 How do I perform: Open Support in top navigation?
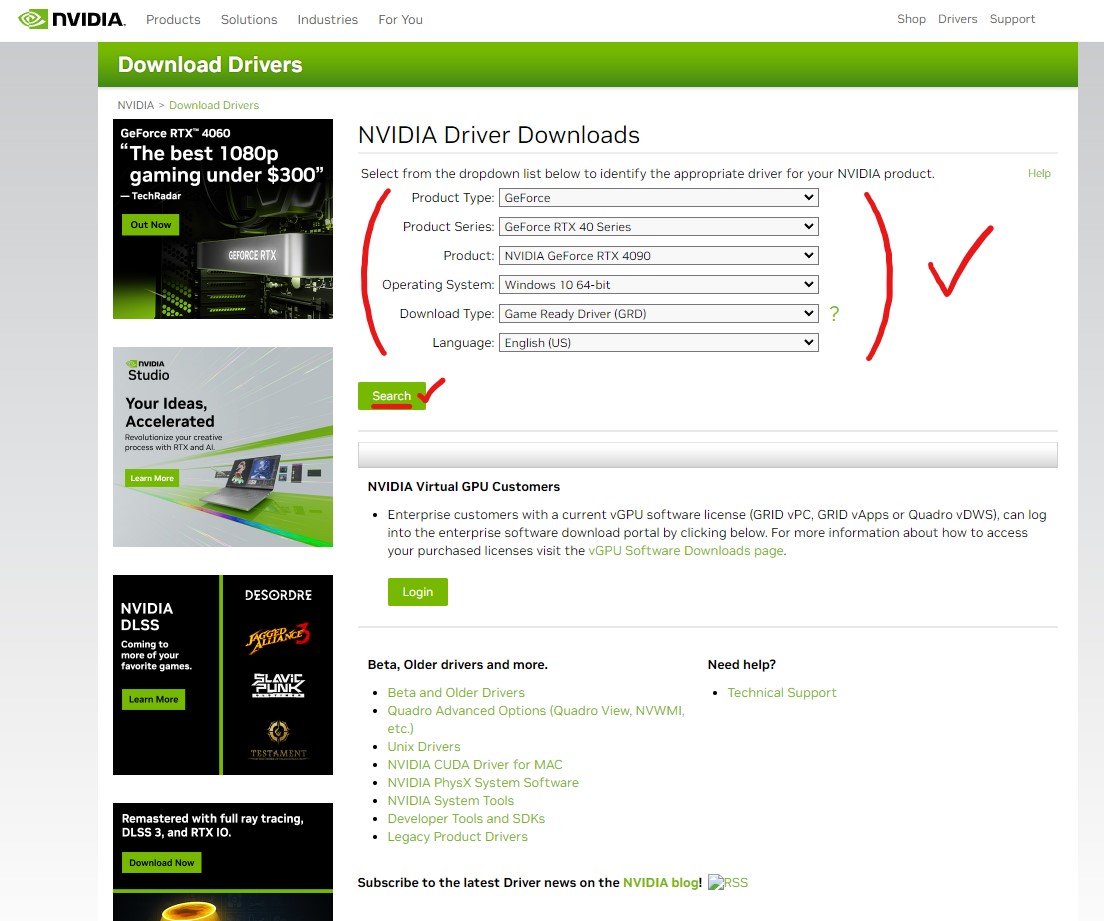pos(1012,19)
